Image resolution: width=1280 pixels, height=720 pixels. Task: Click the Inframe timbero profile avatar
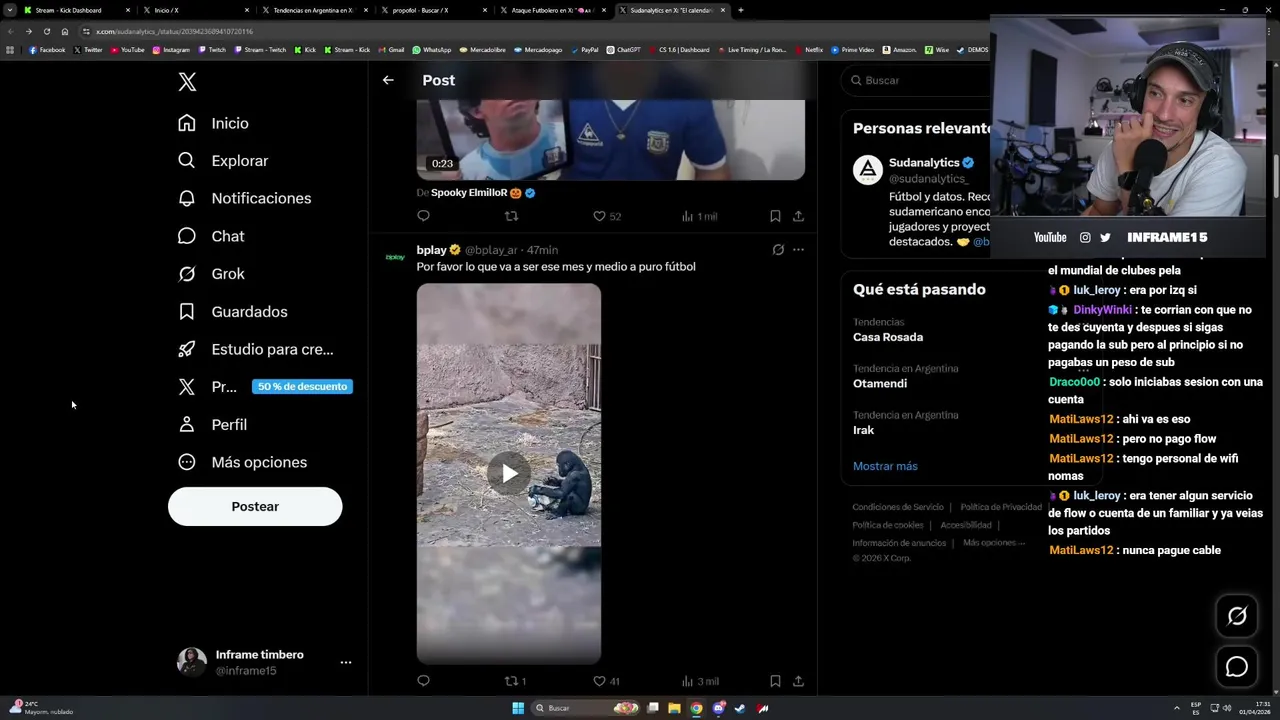[192, 662]
